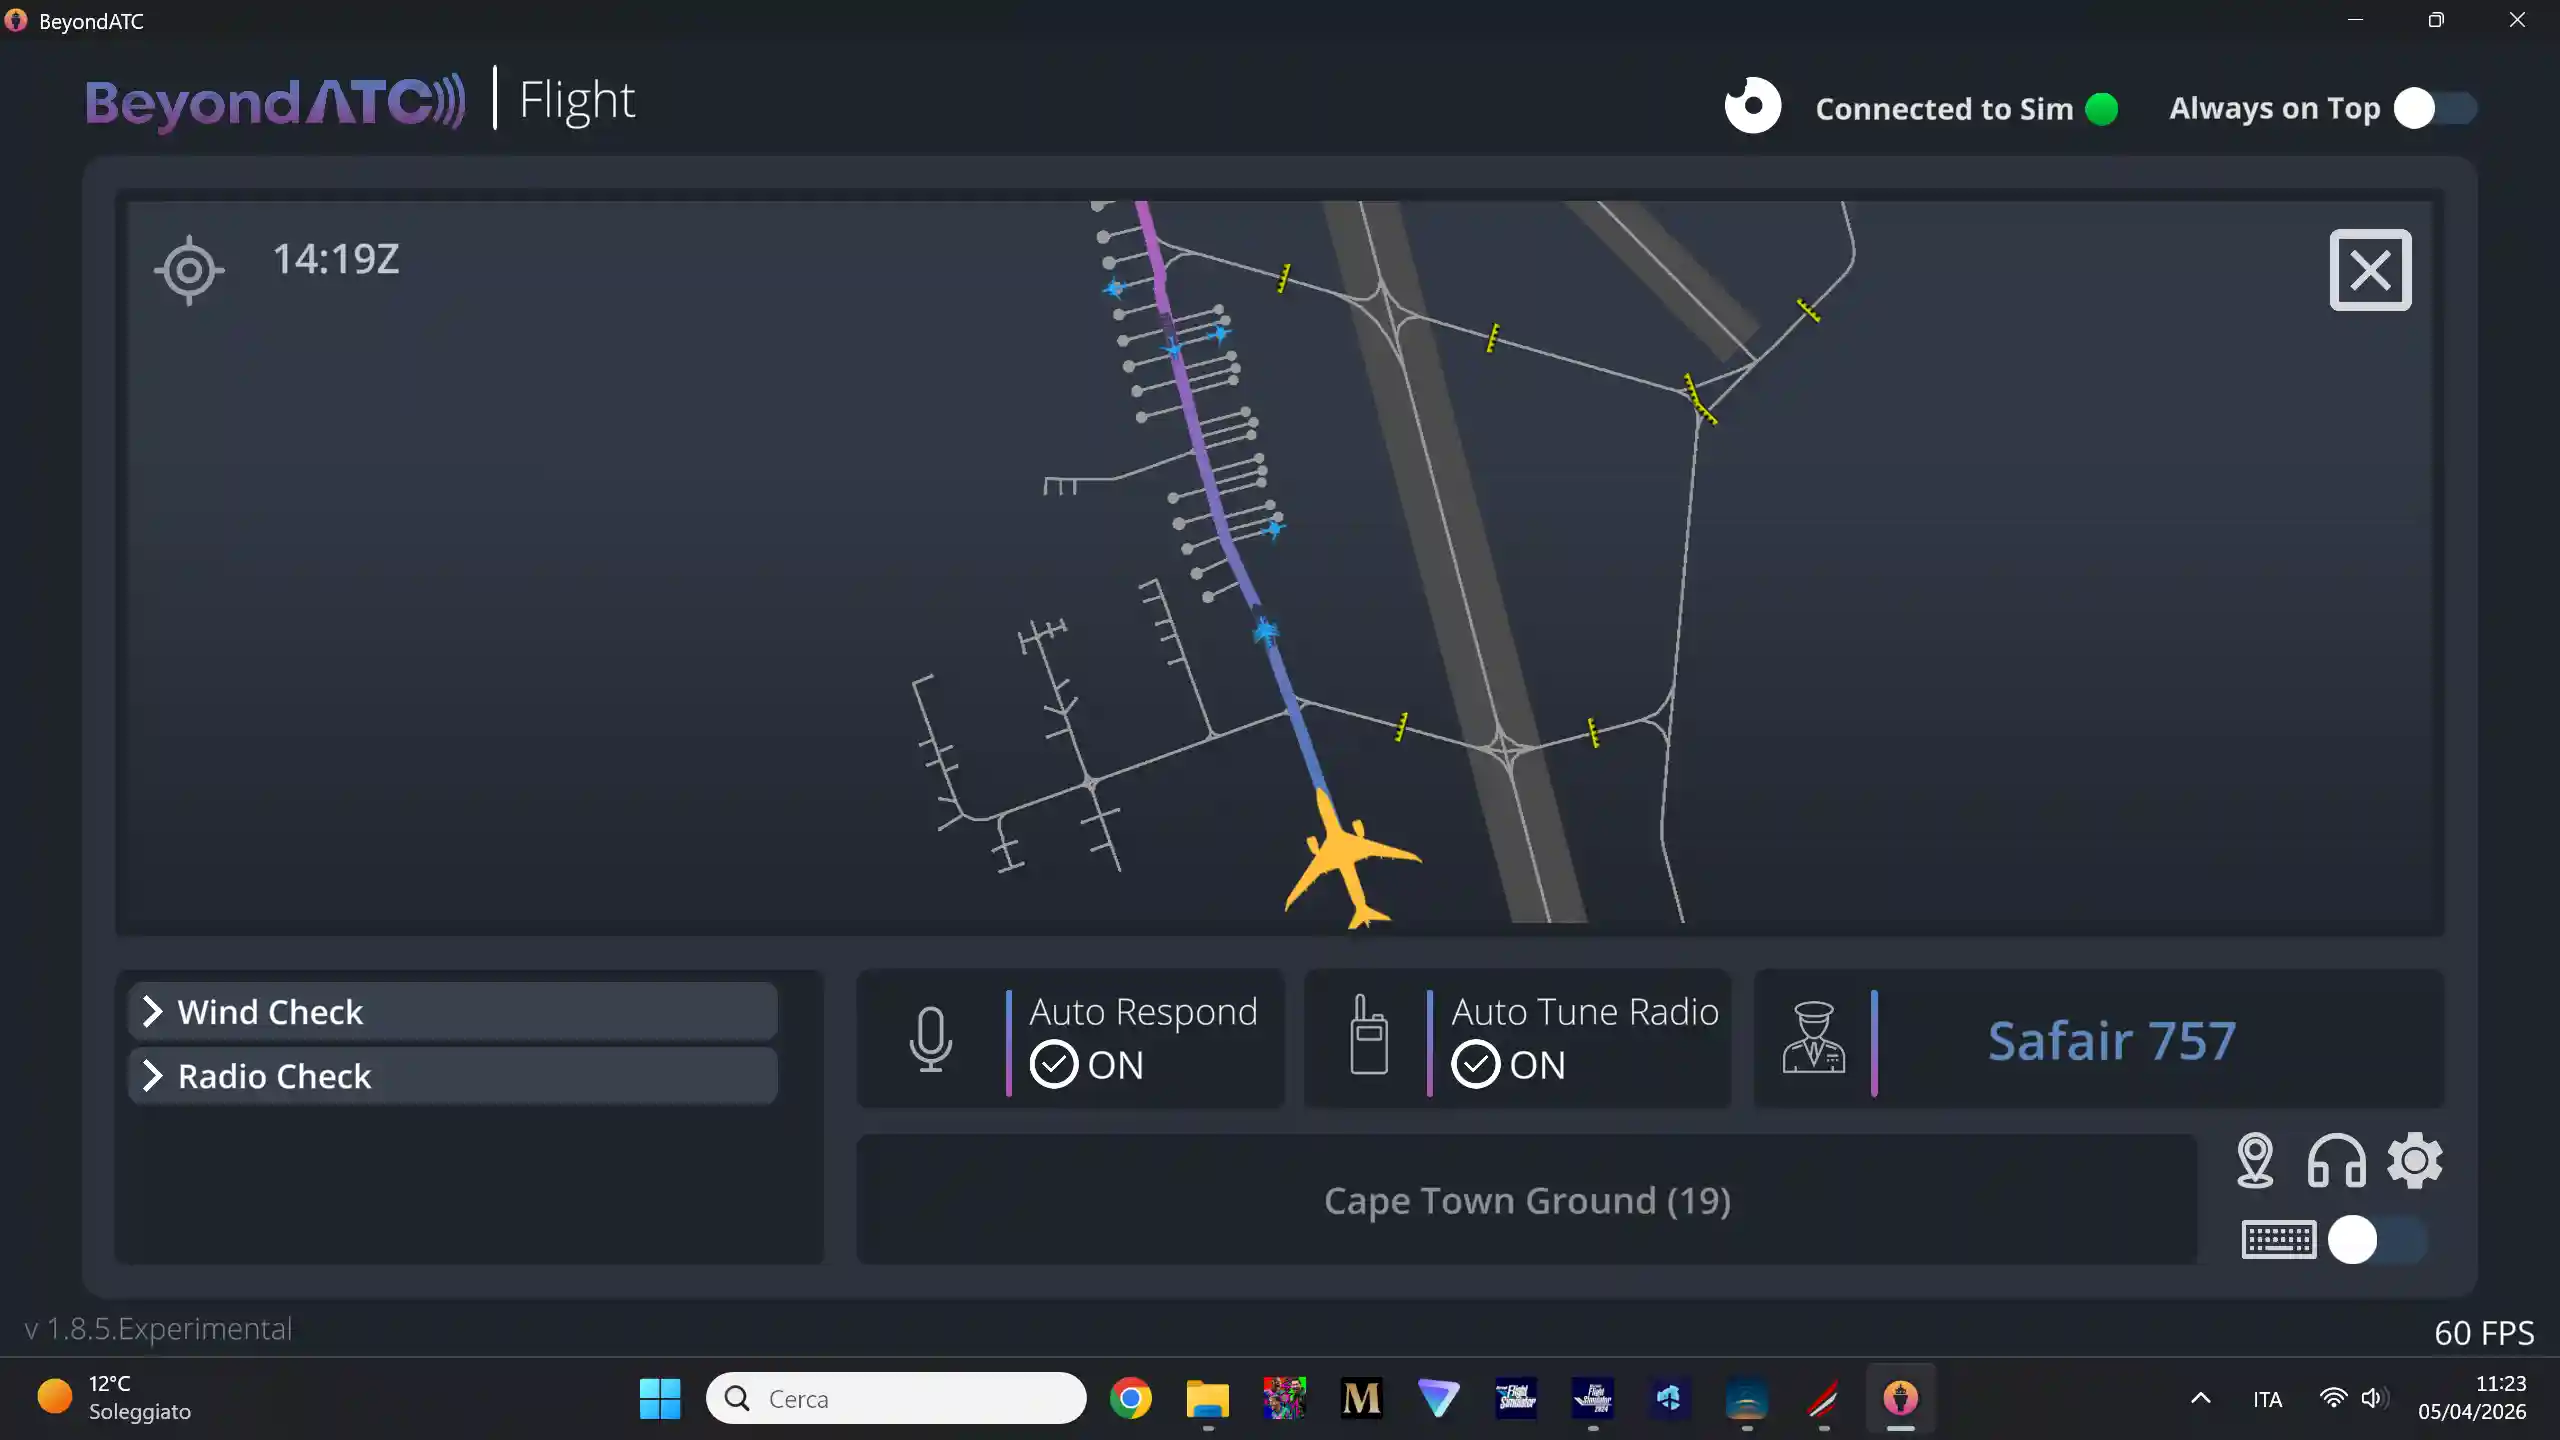This screenshot has width=2560, height=1440.
Task: Open the red aircraft tail app in taskbar
Action: (1823, 1398)
